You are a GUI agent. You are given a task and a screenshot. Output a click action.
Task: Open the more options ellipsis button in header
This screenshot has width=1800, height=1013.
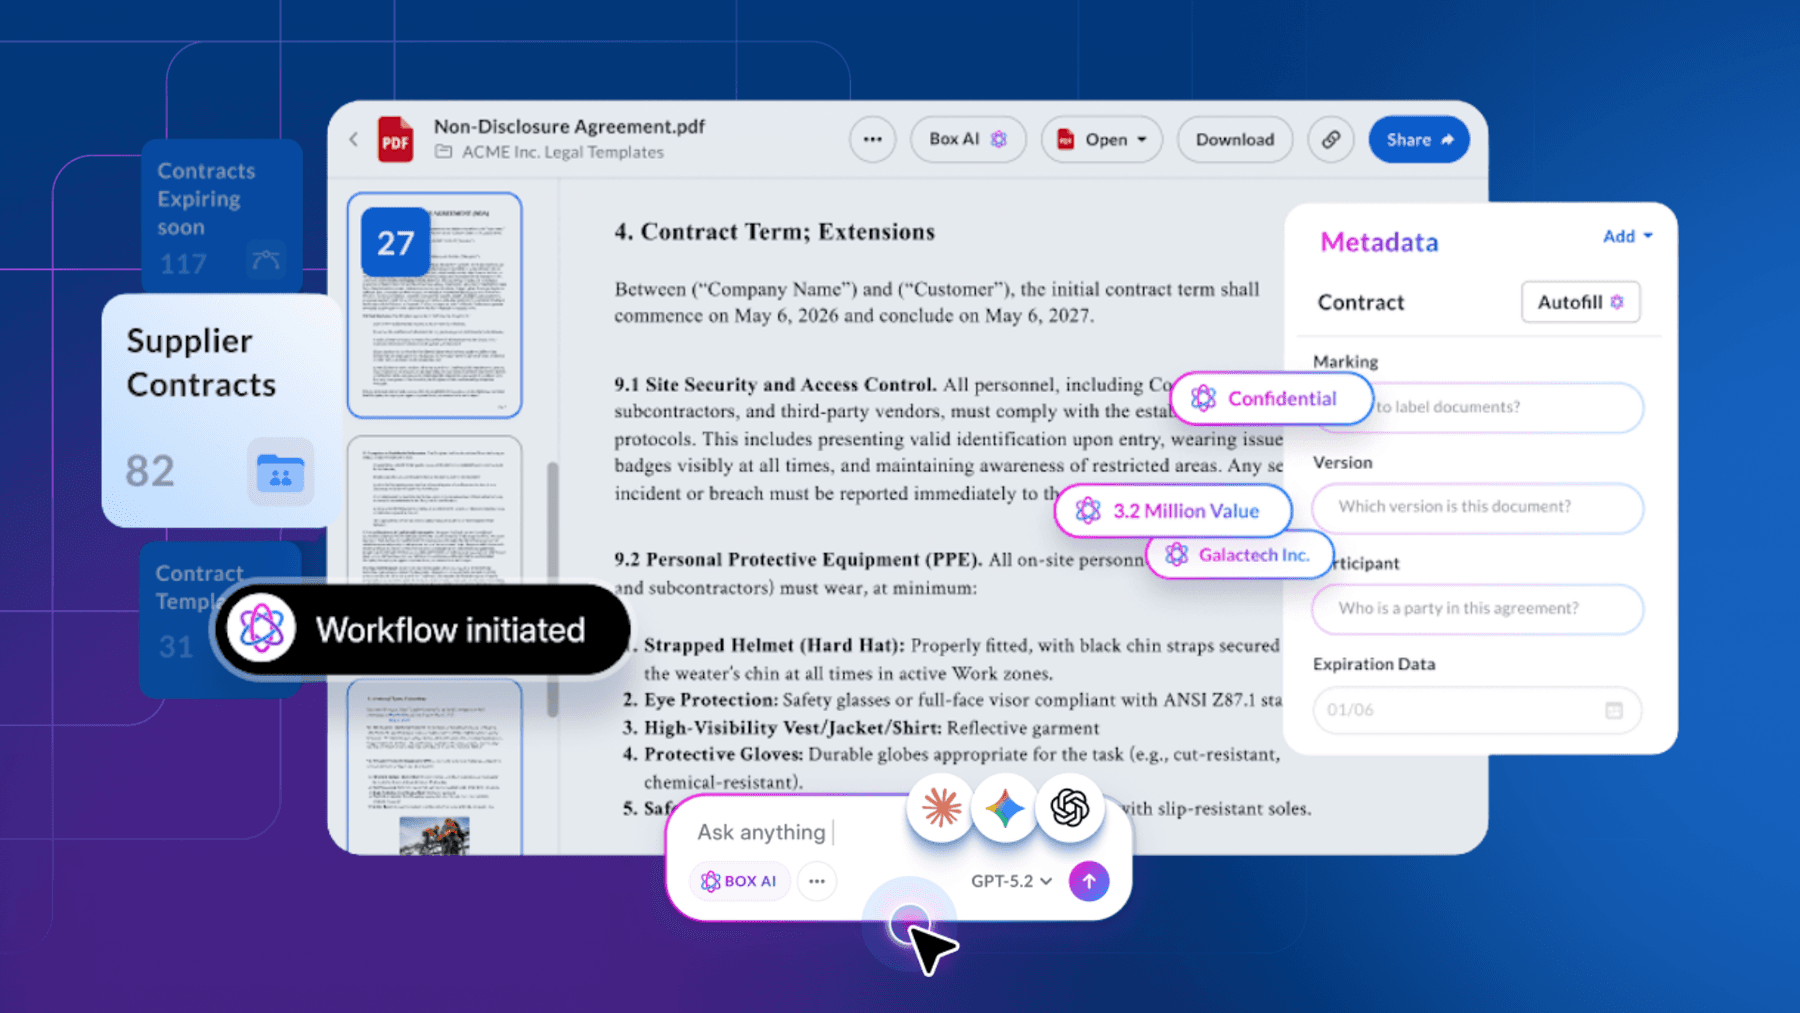pyautogui.click(x=872, y=139)
